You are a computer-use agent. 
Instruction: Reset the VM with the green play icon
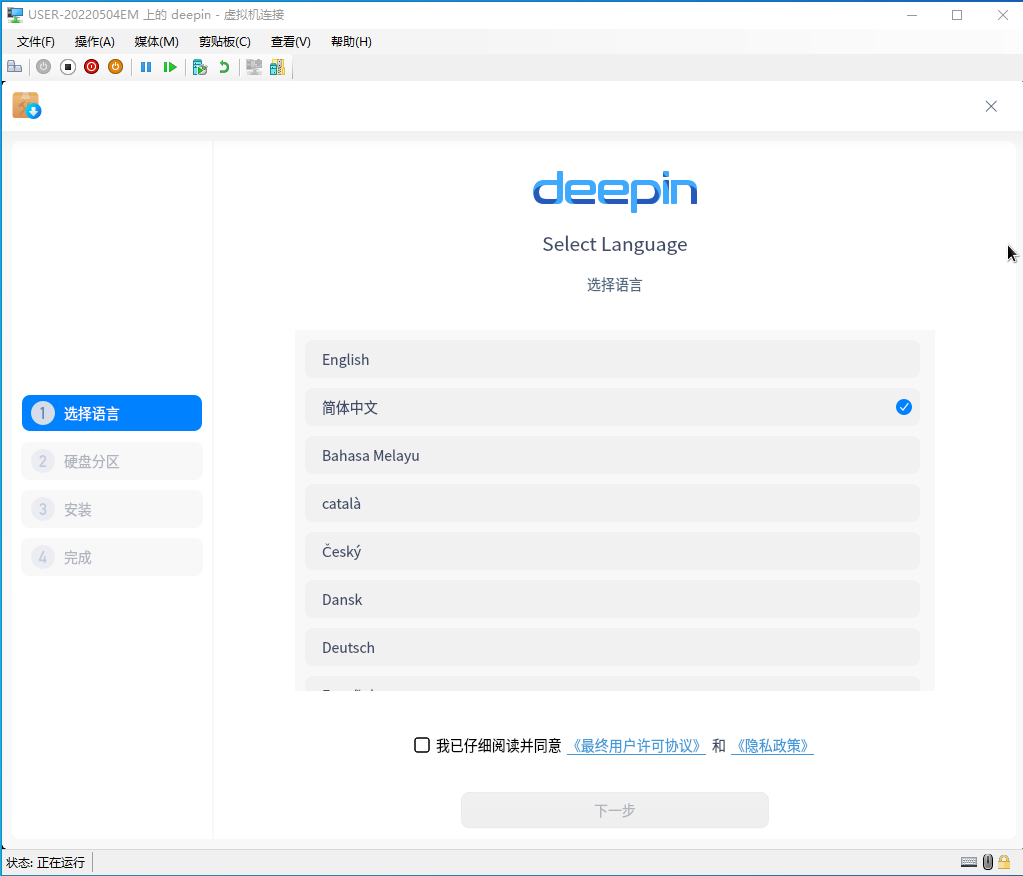click(170, 67)
